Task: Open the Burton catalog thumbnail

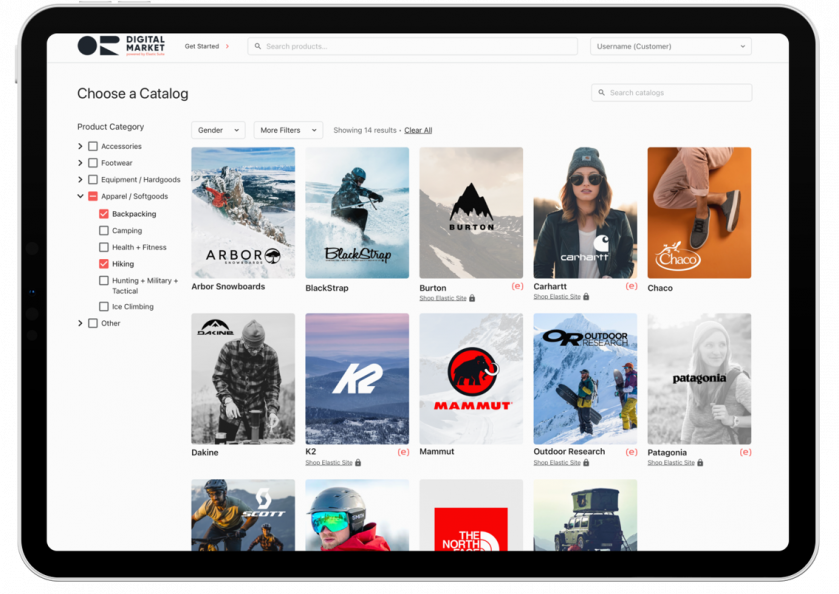Action: coord(471,212)
